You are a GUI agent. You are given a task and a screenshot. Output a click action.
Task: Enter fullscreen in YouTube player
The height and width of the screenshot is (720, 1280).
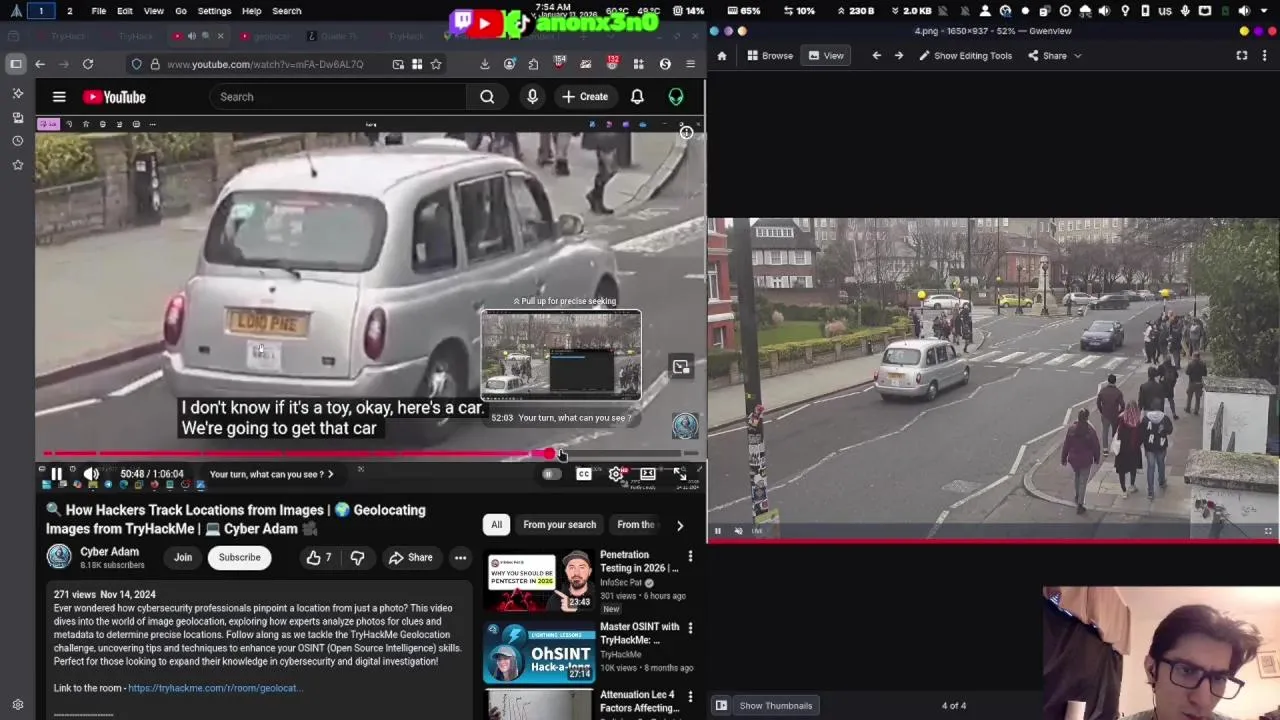[680, 474]
